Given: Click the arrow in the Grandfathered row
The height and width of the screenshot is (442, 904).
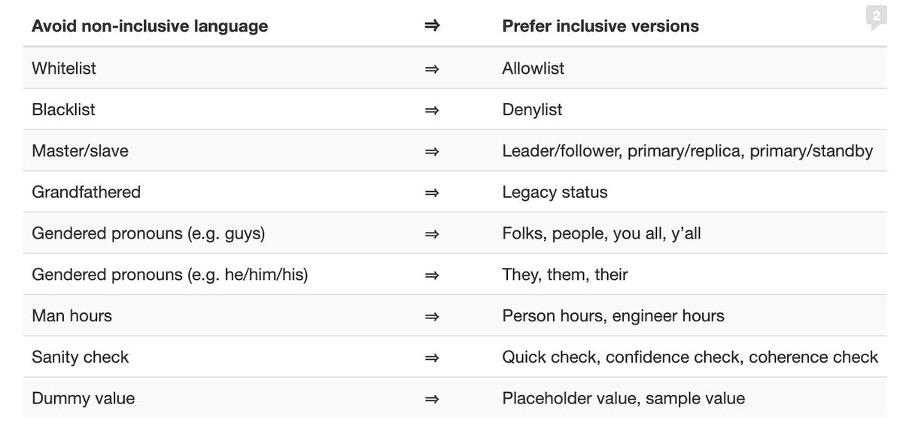Looking at the screenshot, I should coord(432,192).
